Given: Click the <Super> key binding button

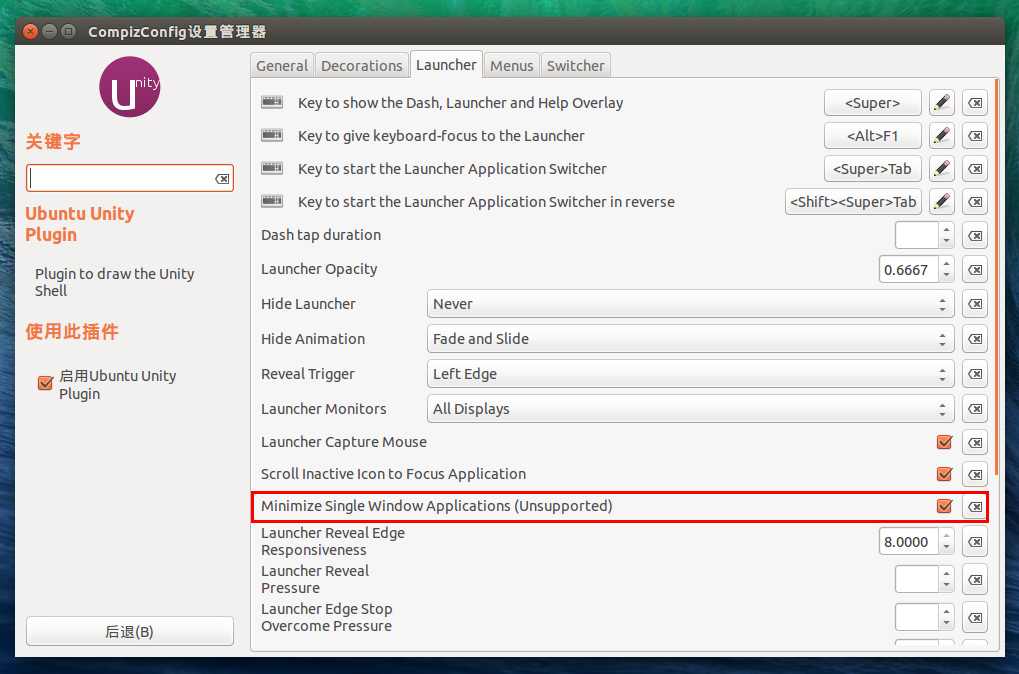Looking at the screenshot, I should point(873,103).
